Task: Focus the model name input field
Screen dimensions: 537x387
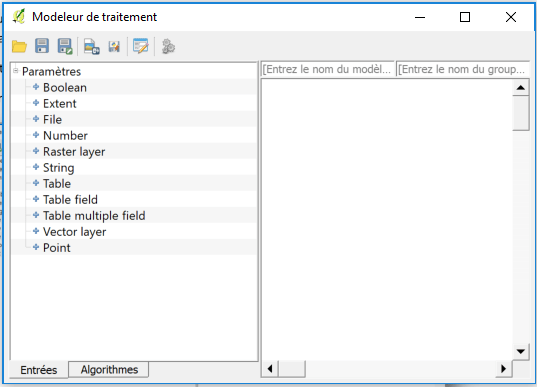Action: point(328,69)
